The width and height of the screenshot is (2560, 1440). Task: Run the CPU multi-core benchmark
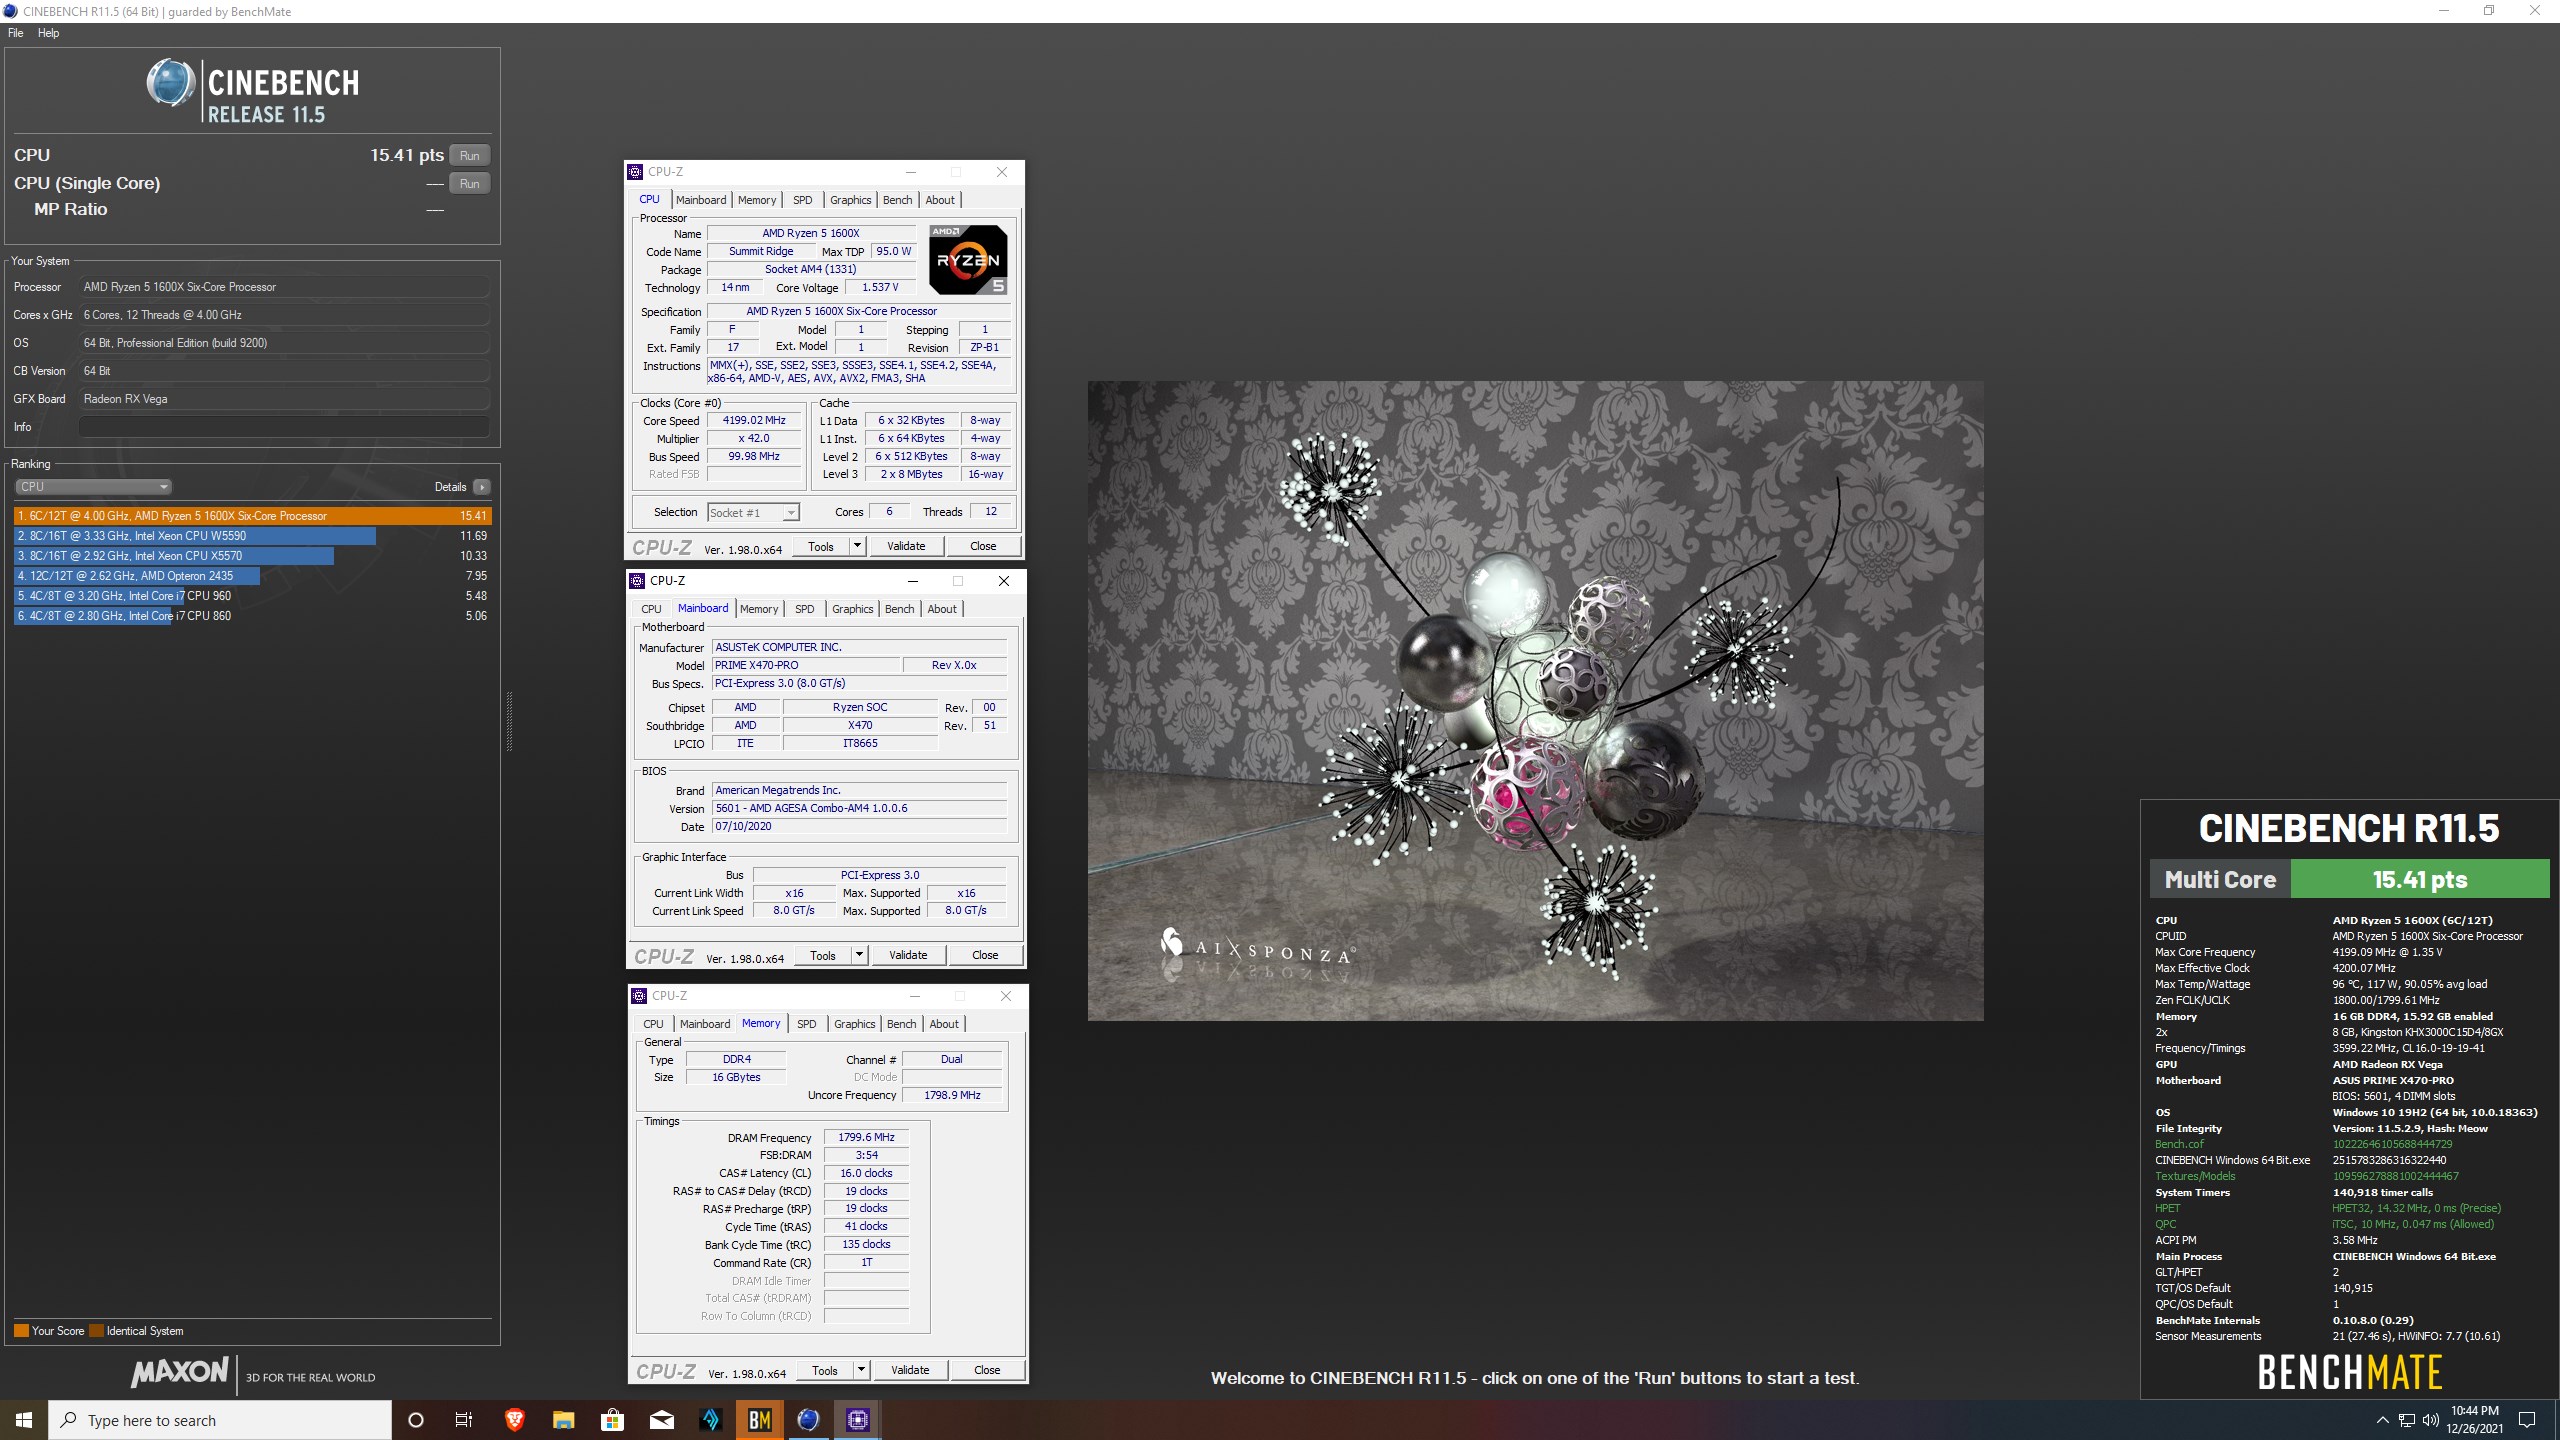(x=469, y=155)
